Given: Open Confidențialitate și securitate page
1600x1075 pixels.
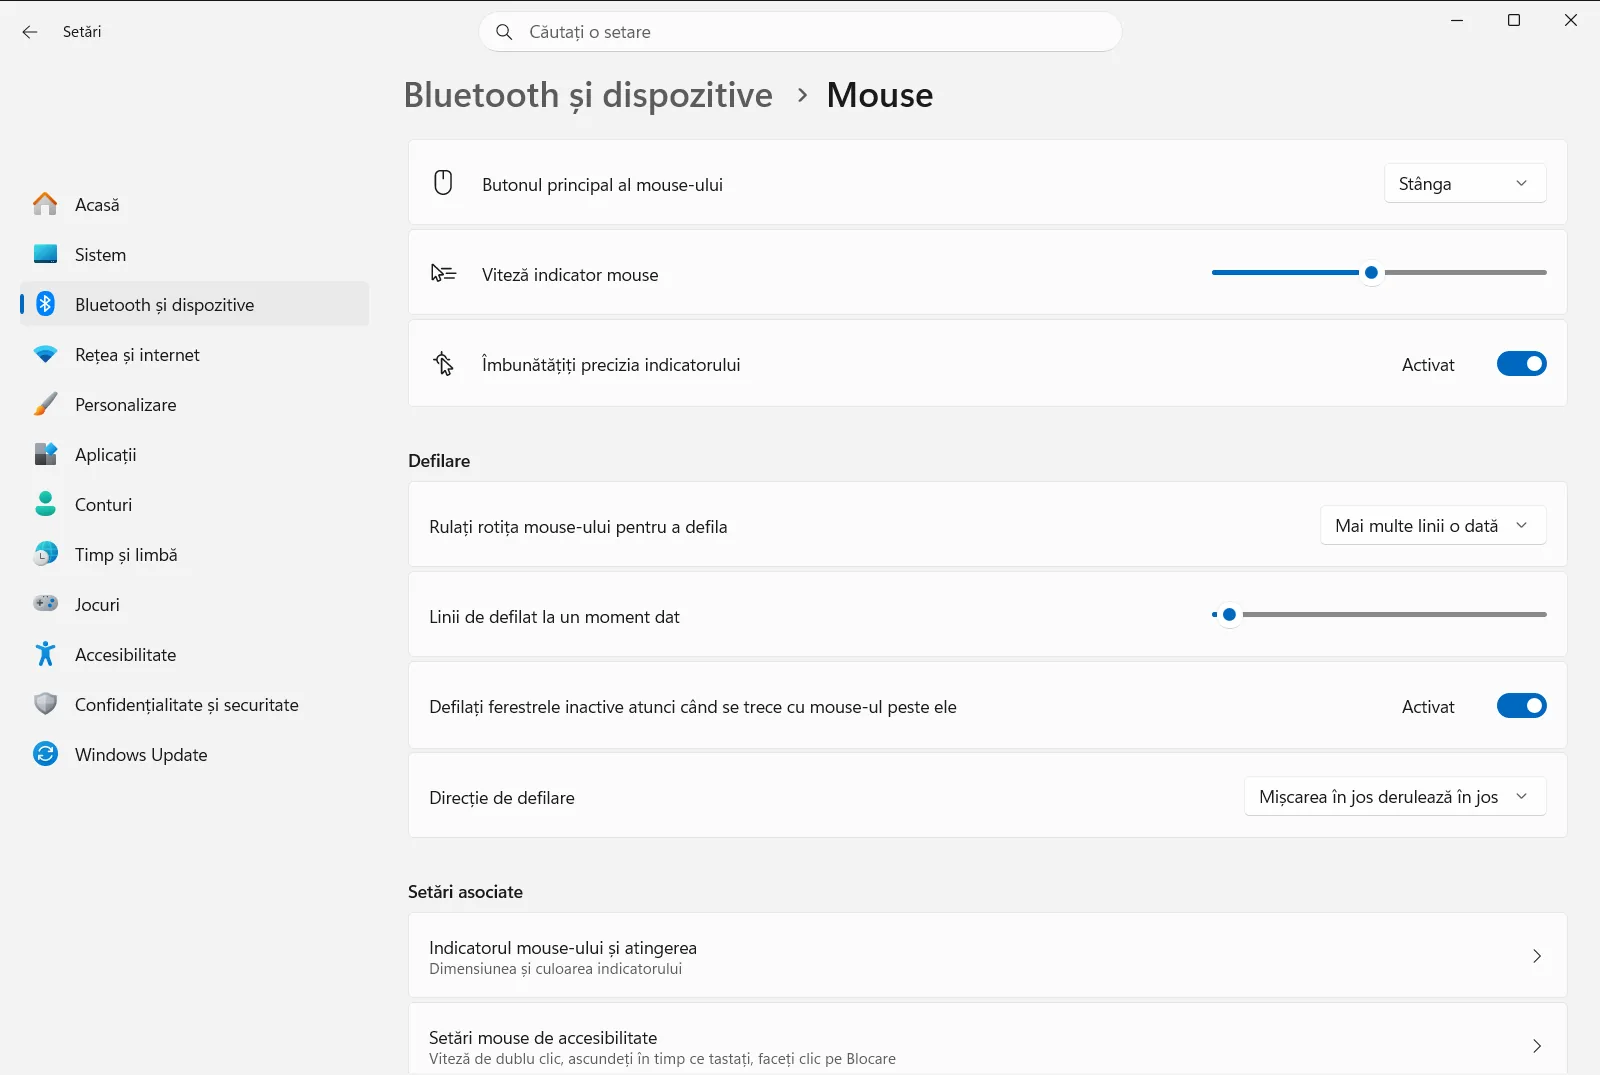Looking at the screenshot, I should [x=194, y=704].
